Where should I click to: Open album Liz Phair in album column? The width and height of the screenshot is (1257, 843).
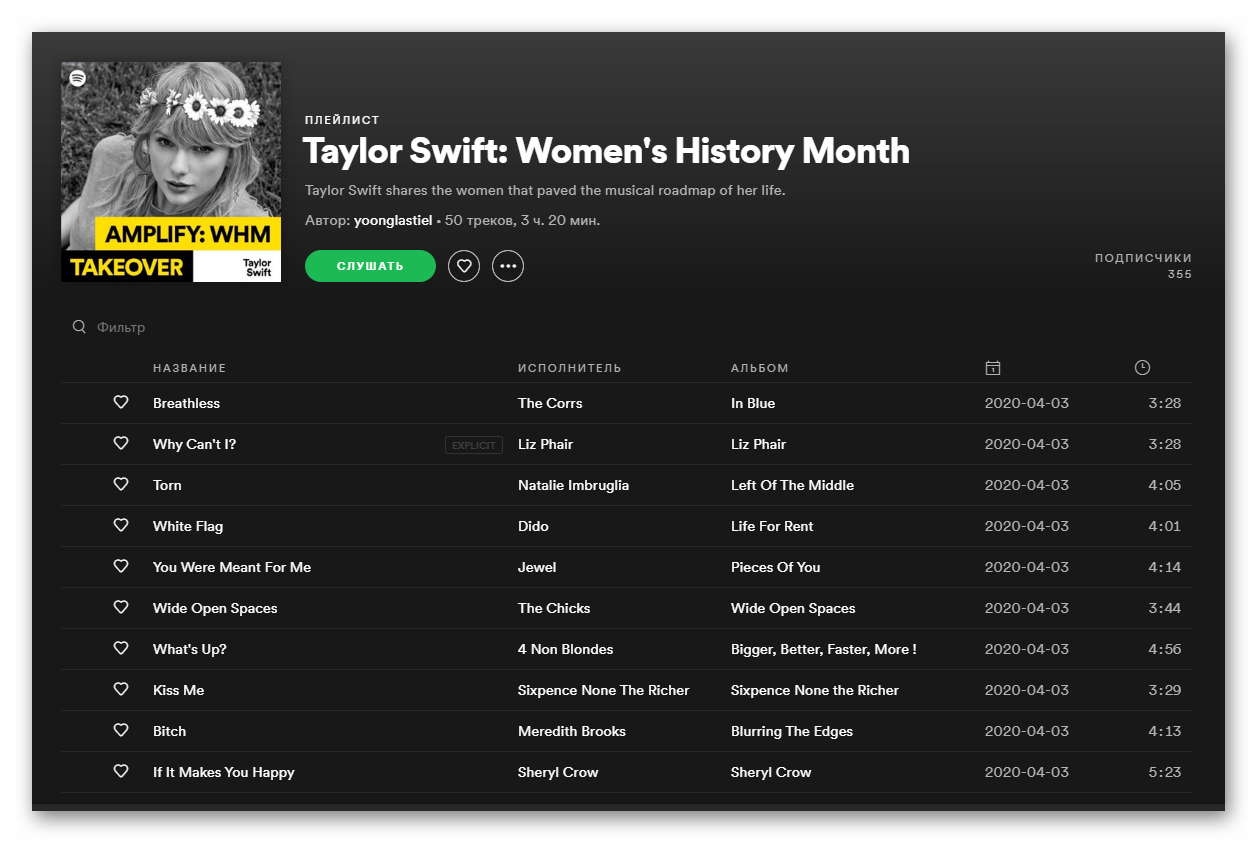click(758, 444)
